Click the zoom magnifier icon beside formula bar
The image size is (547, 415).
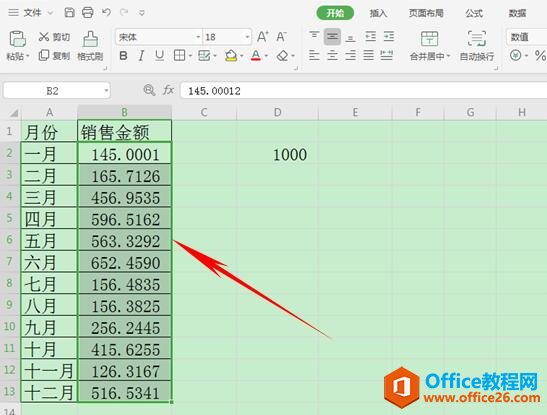pos(149,90)
